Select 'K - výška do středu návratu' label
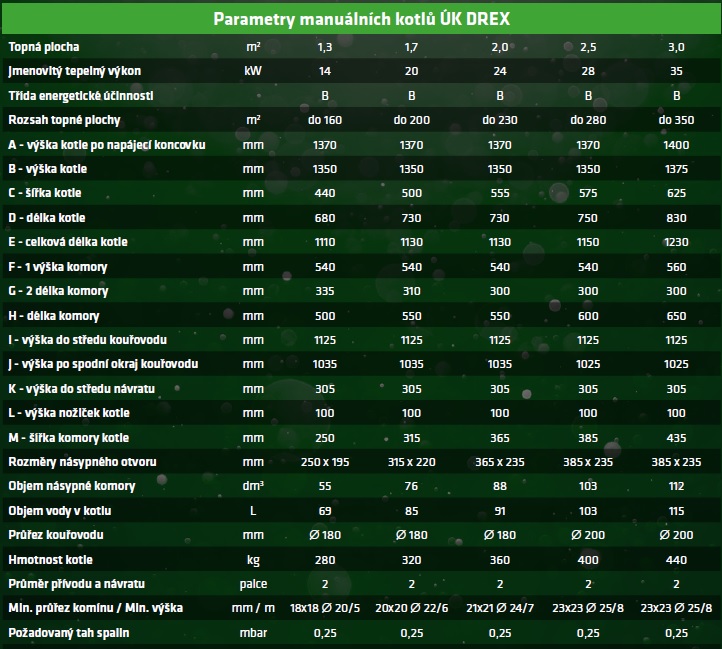Image resolution: width=722 pixels, height=649 pixels. 82,389
